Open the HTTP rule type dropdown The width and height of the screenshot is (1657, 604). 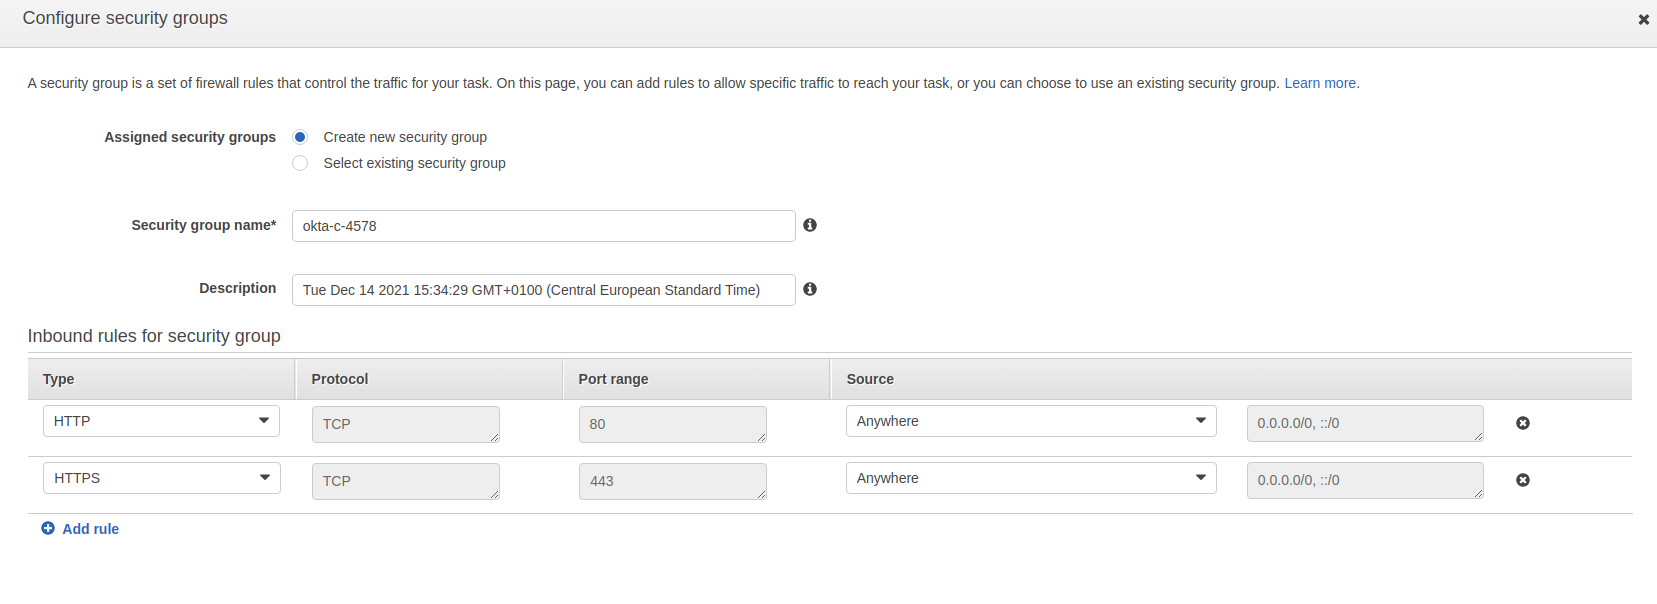coord(161,421)
